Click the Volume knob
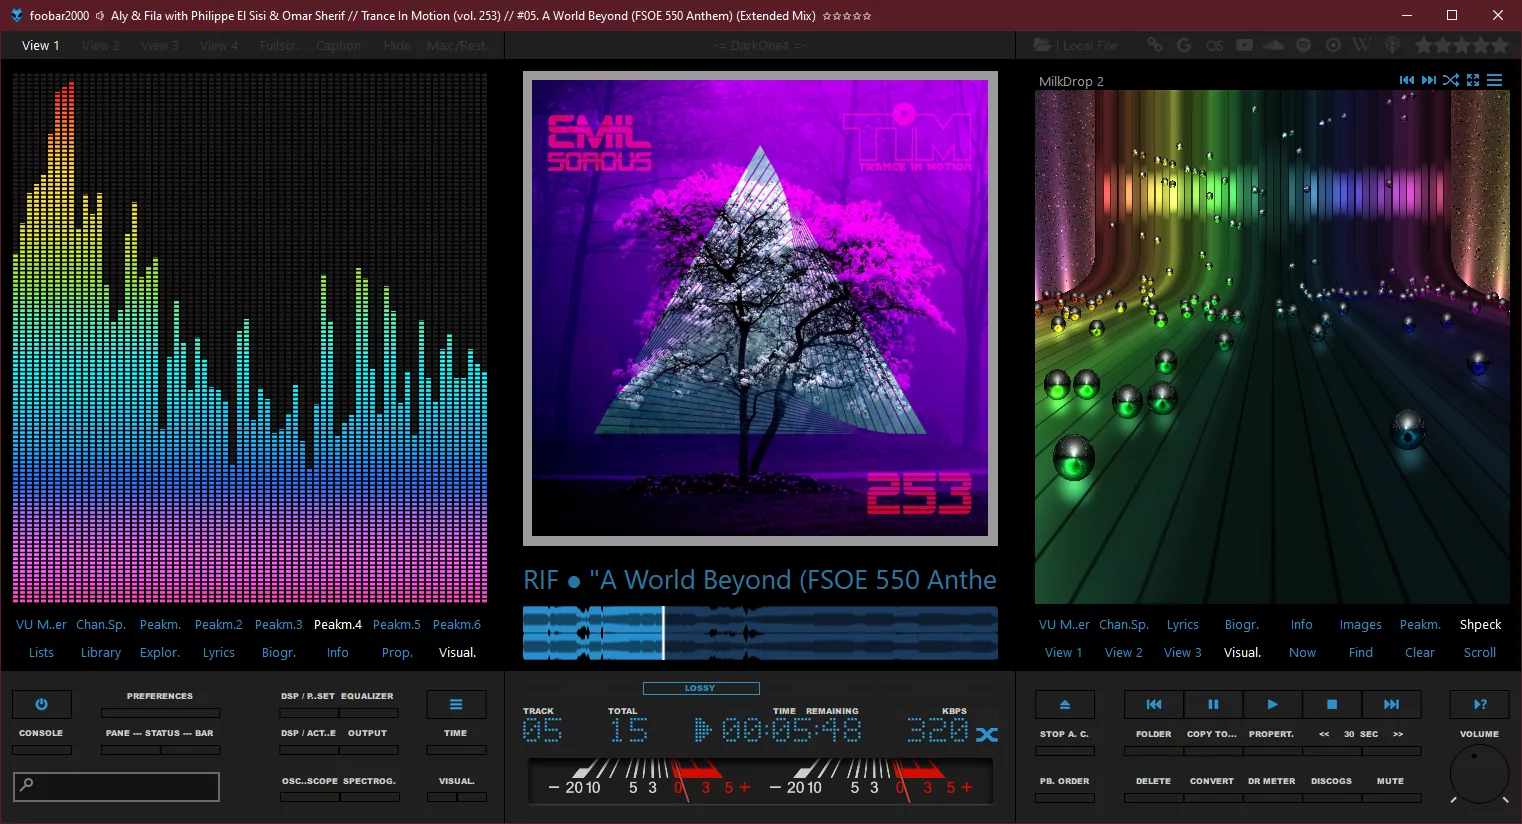This screenshot has height=824, width=1522. [1479, 774]
